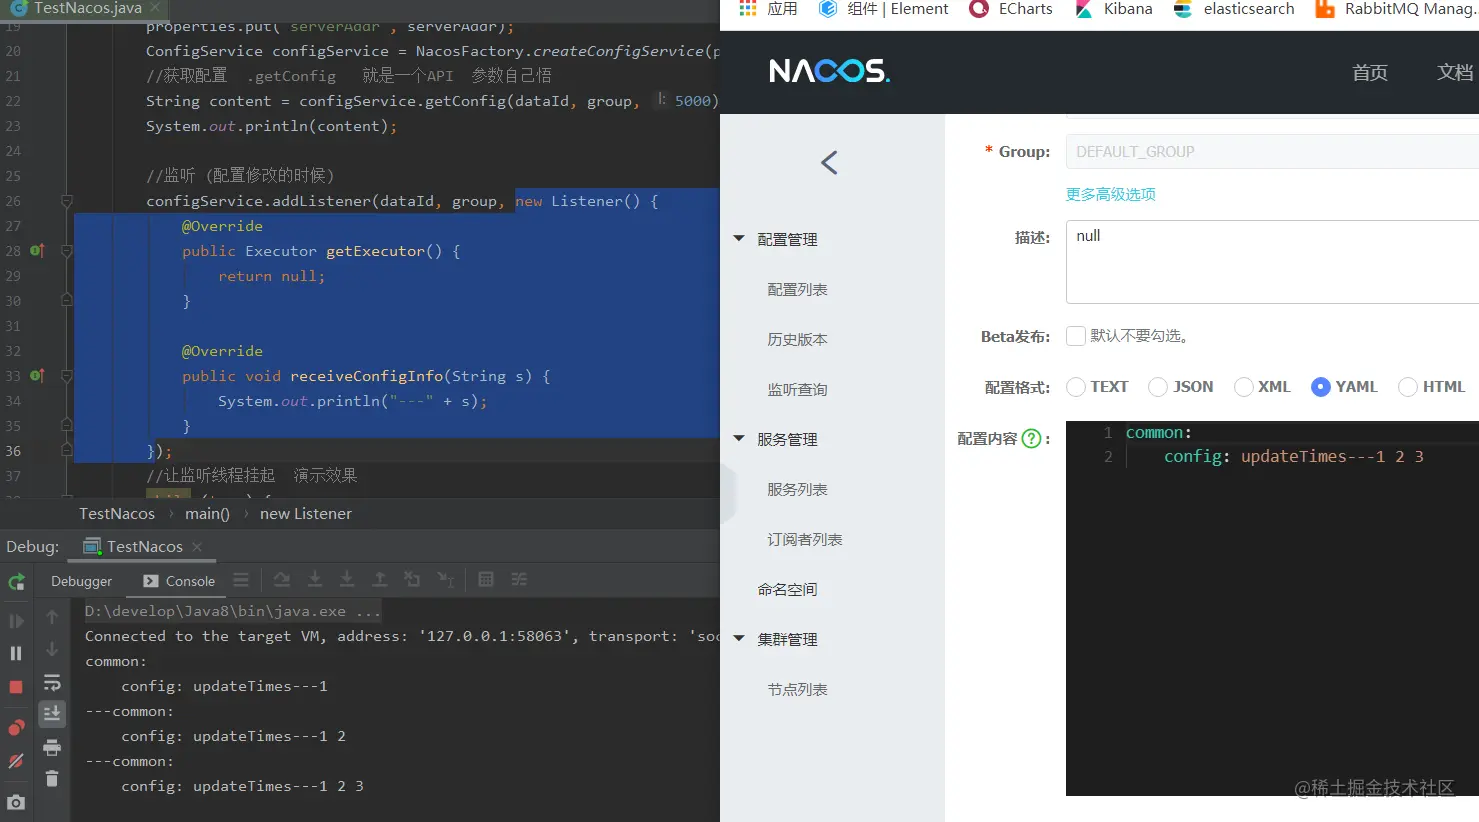Viewport: 1479px width, 822px height.
Task: Open 监听查询 in the Nacos sidebar
Action: (797, 389)
